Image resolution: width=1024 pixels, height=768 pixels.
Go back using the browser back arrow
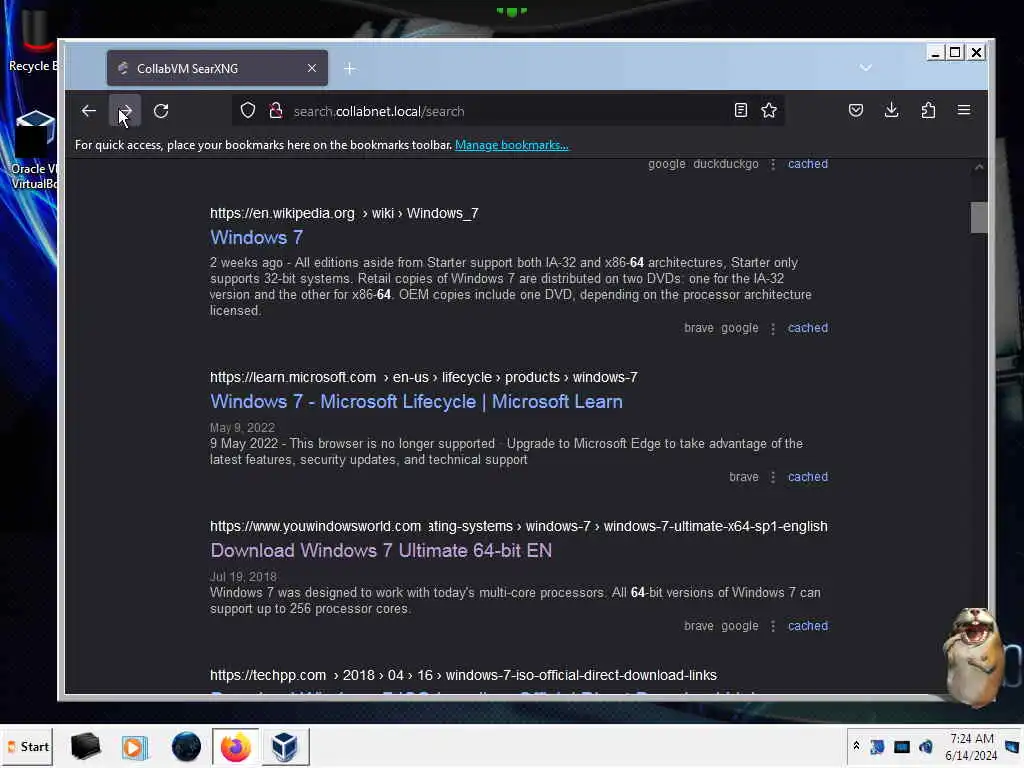point(89,111)
